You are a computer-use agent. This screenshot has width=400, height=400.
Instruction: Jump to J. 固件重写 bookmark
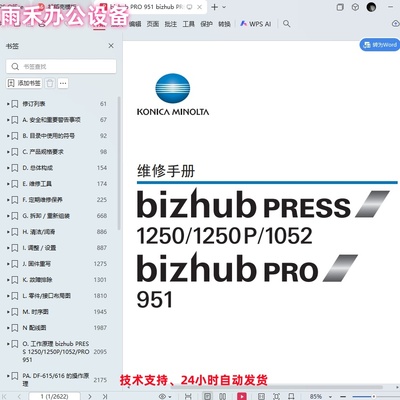point(37,264)
